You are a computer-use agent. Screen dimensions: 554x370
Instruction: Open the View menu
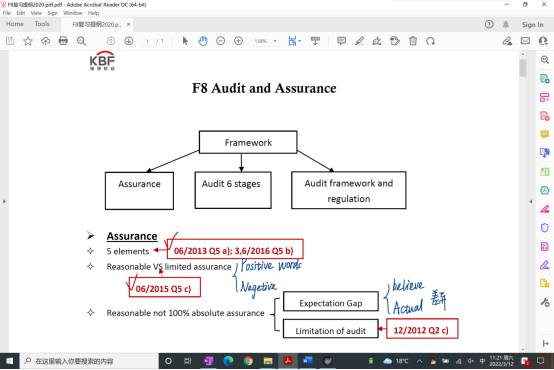[x=36, y=13]
